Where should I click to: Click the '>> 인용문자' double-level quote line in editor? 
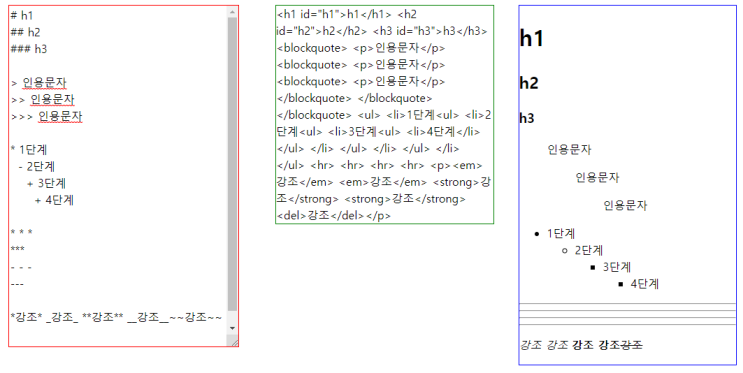click(x=43, y=100)
